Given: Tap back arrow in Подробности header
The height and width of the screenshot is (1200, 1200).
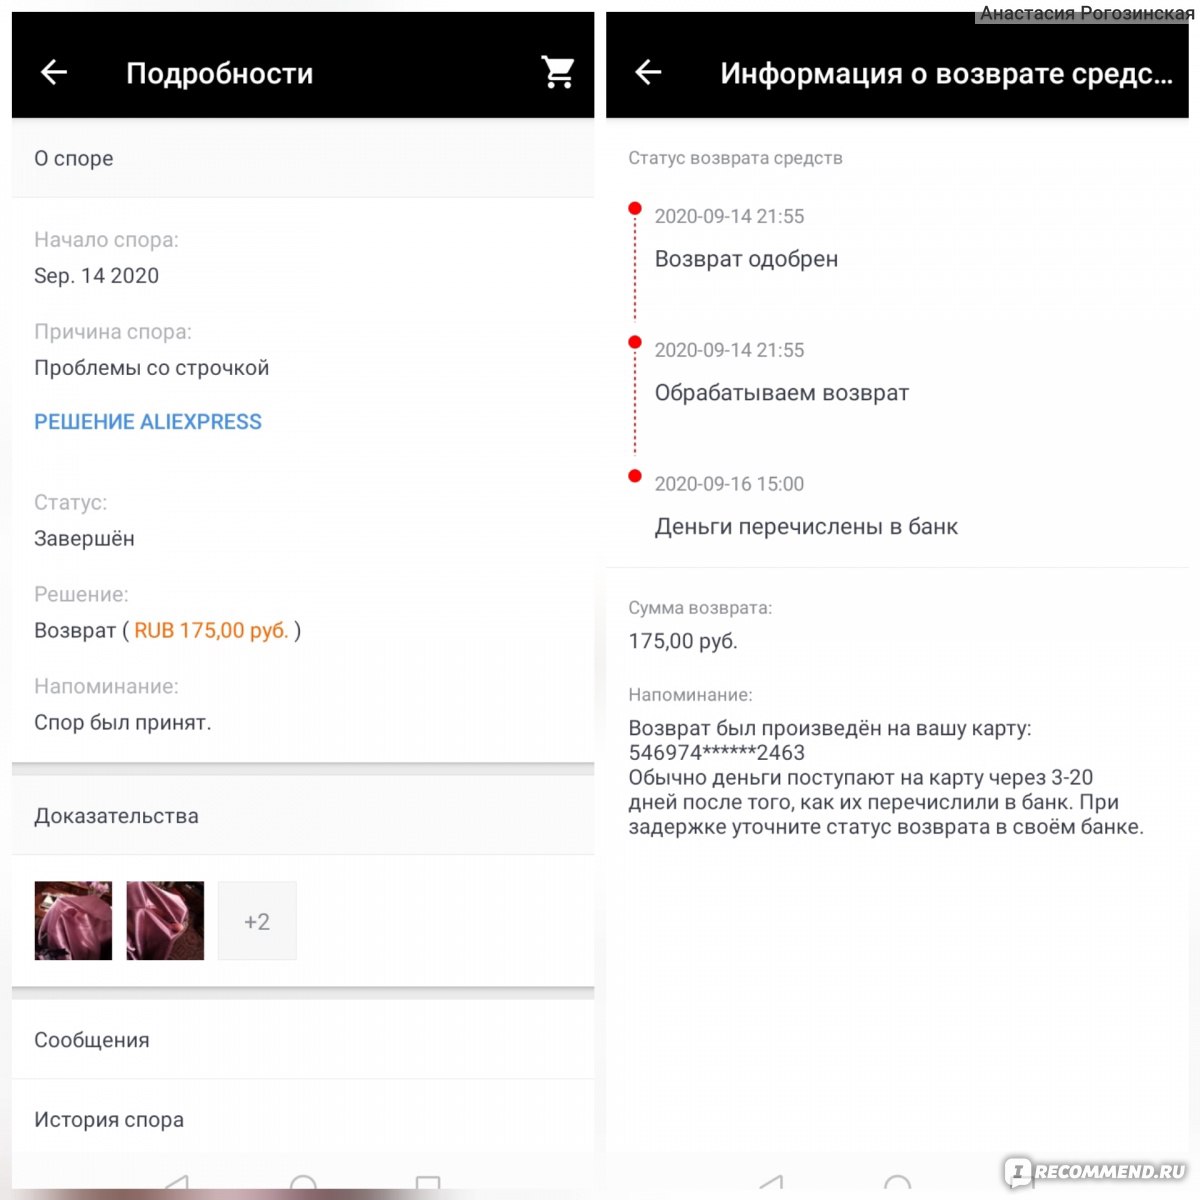Looking at the screenshot, I should [53, 72].
